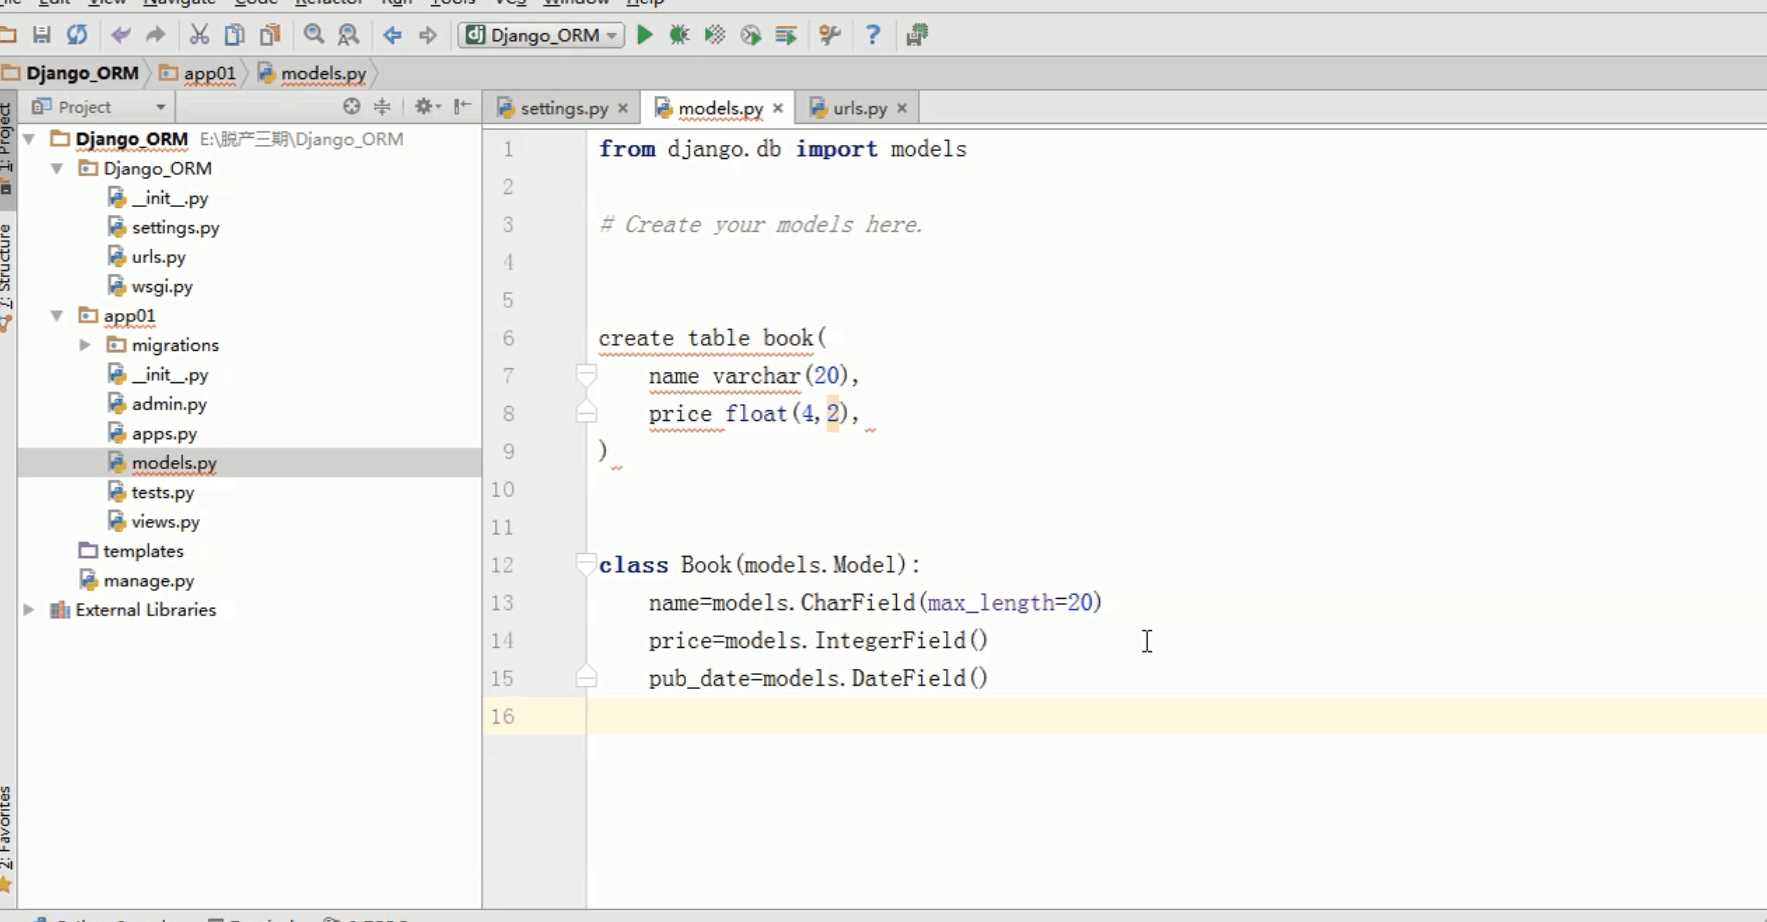Click 'max_length' parameter on line 13

coord(991,603)
